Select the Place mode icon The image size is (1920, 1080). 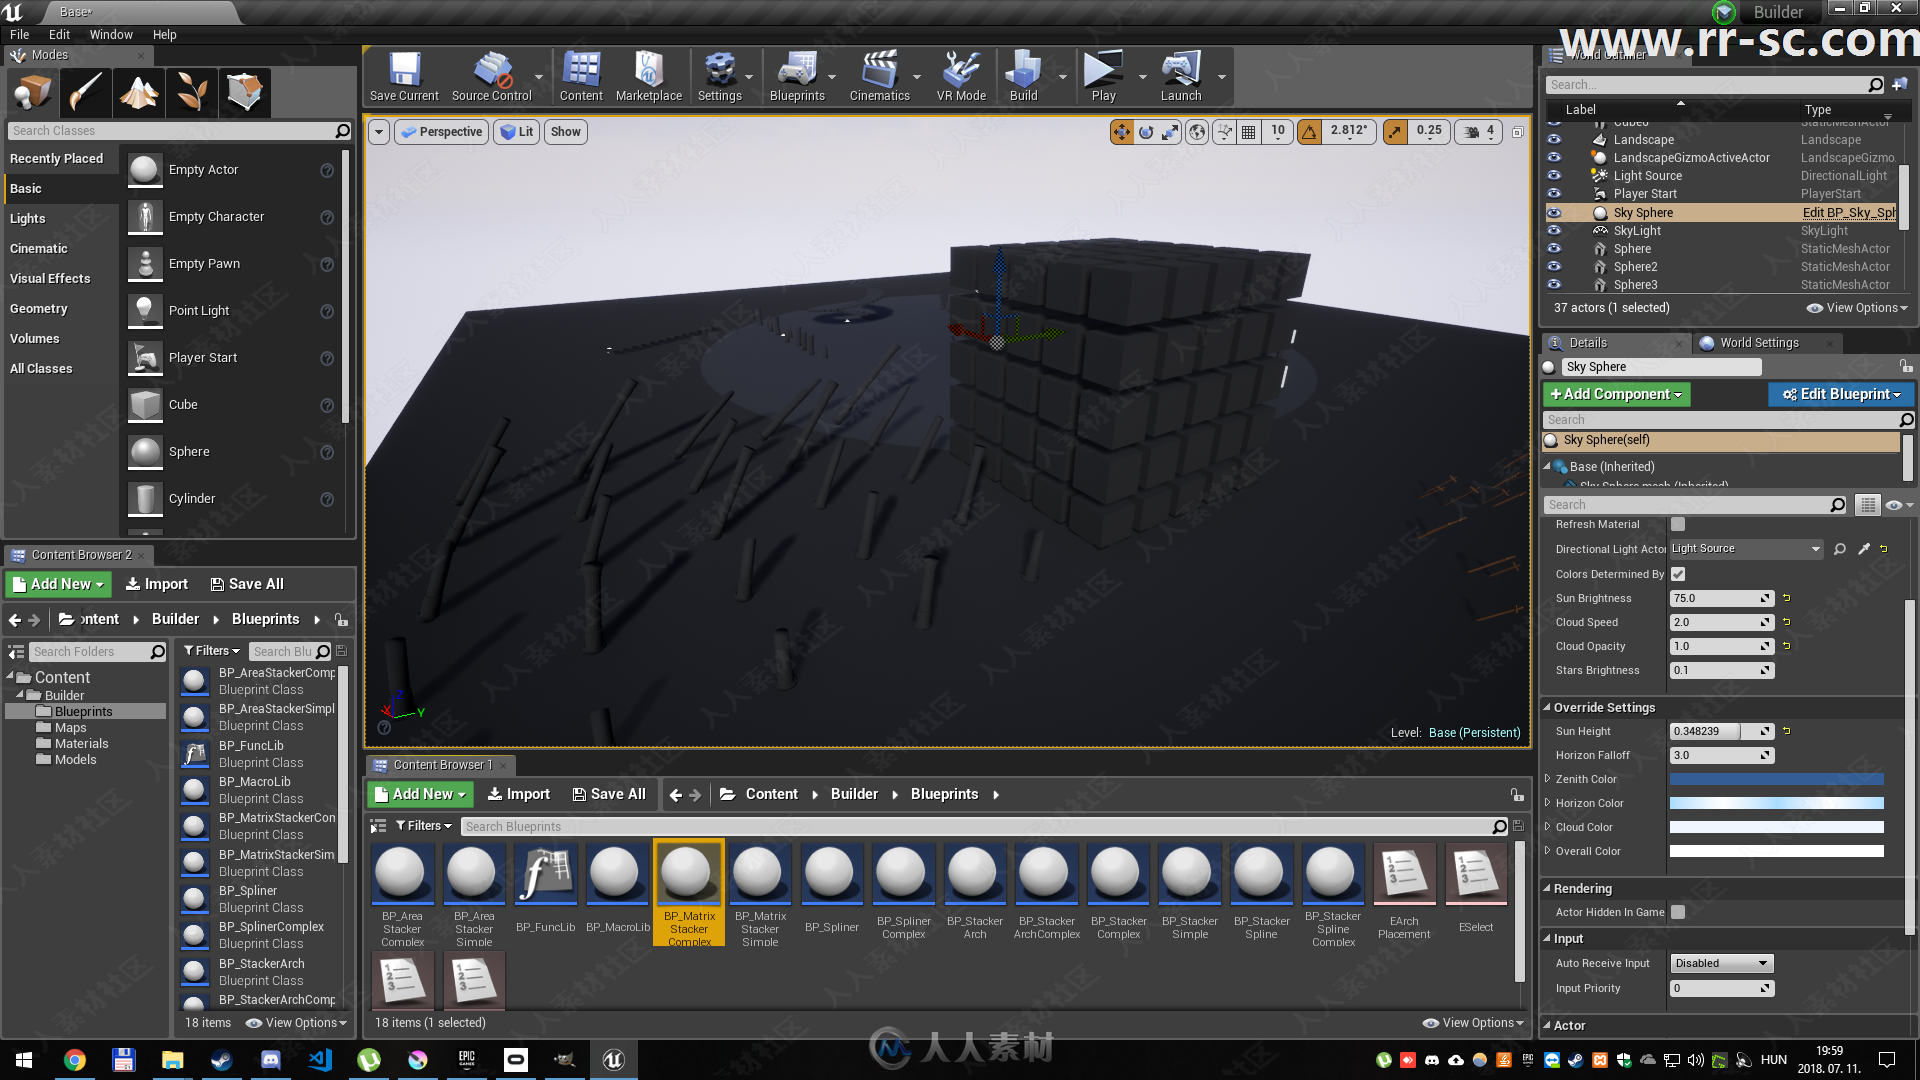click(32, 92)
